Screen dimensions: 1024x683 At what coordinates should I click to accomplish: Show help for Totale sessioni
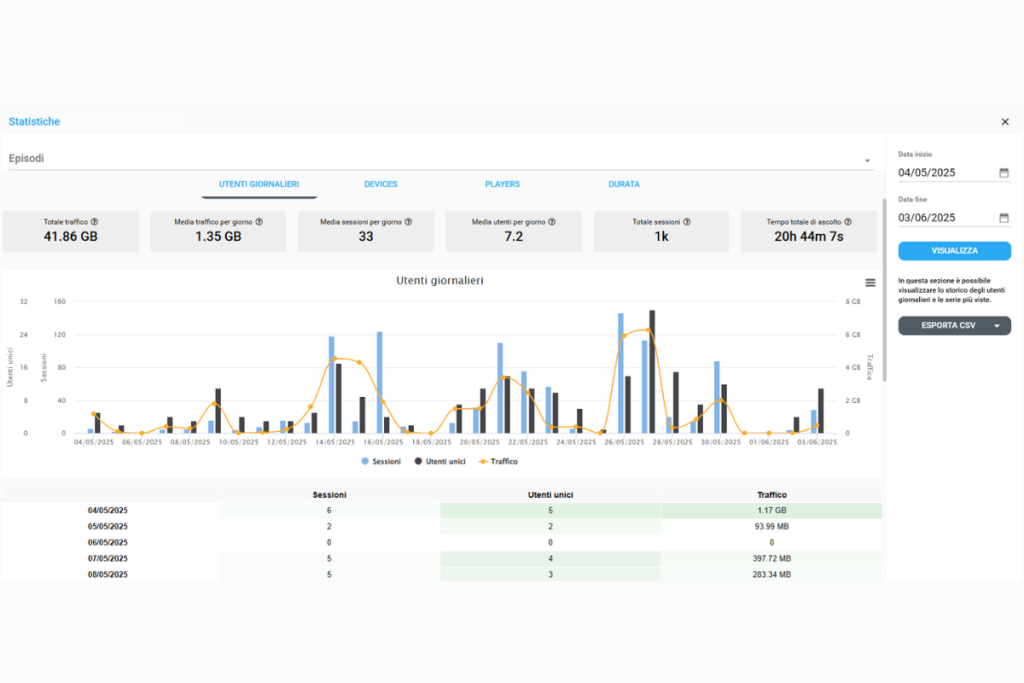pos(686,222)
